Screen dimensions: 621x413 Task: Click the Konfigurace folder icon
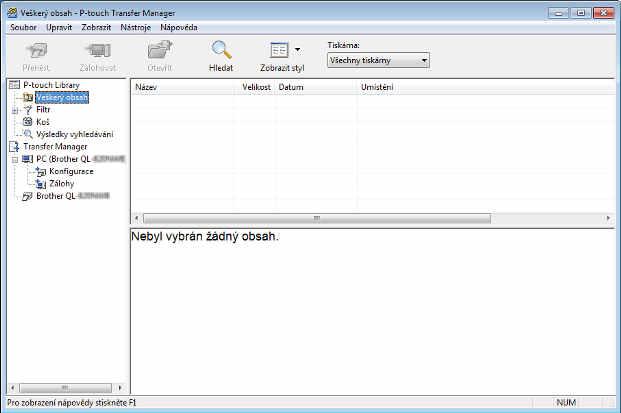[x=41, y=171]
